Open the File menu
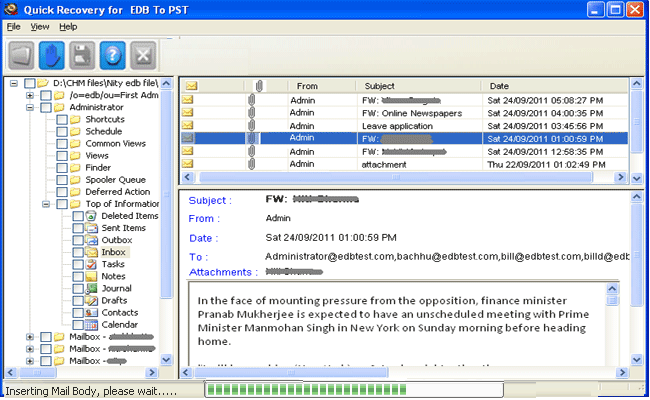 13,27
